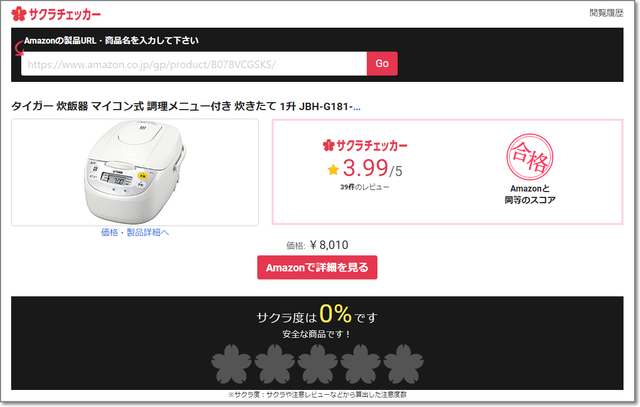This screenshot has height=407, width=640.
Task: Click the ¥8,010 price text
Action: pyautogui.click(x=329, y=245)
